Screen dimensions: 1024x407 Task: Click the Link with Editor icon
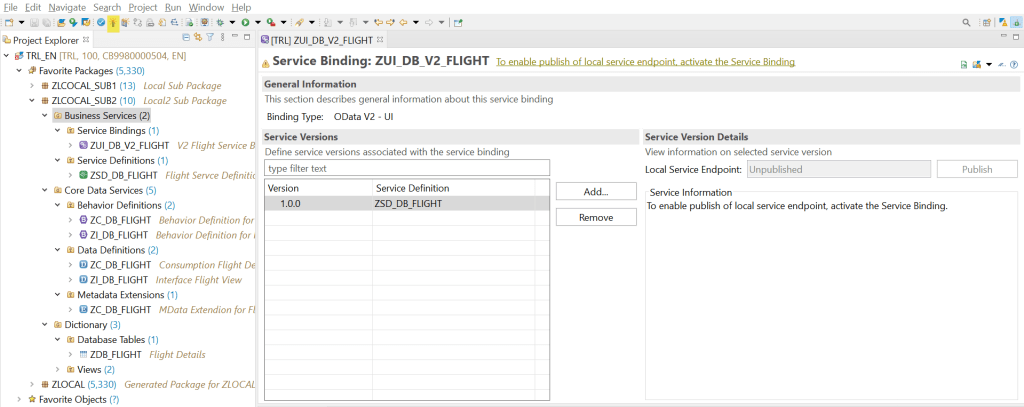pos(196,39)
